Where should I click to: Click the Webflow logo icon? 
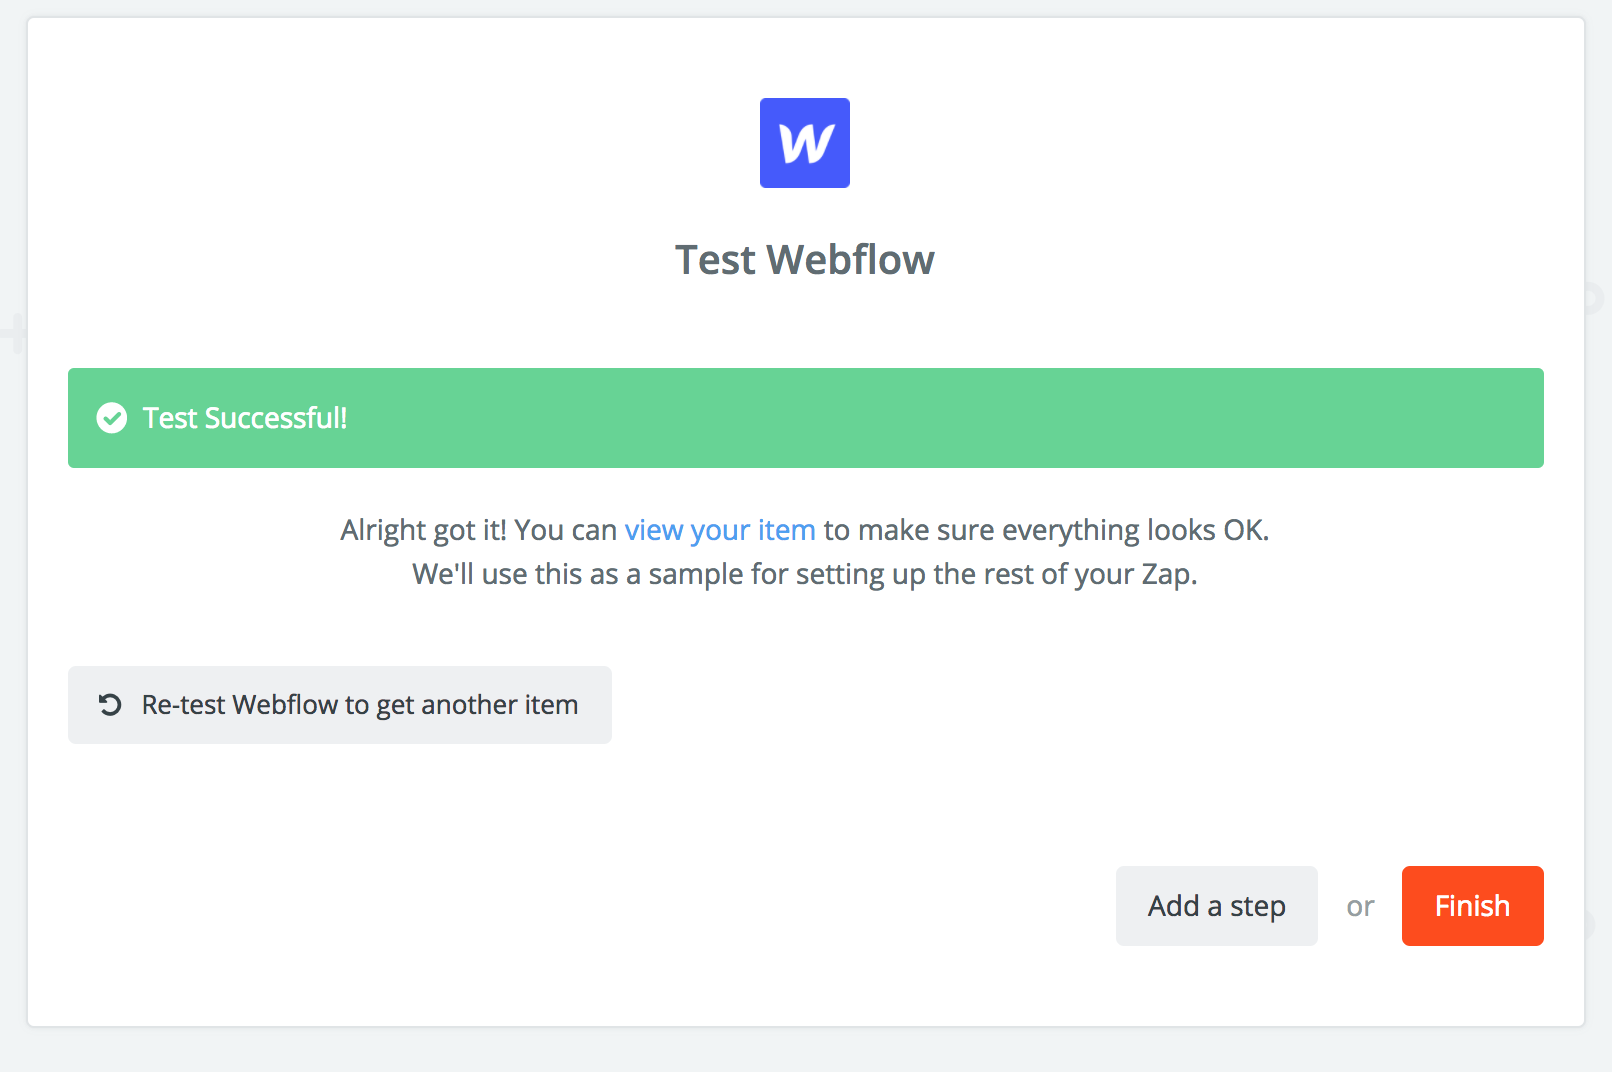click(805, 143)
